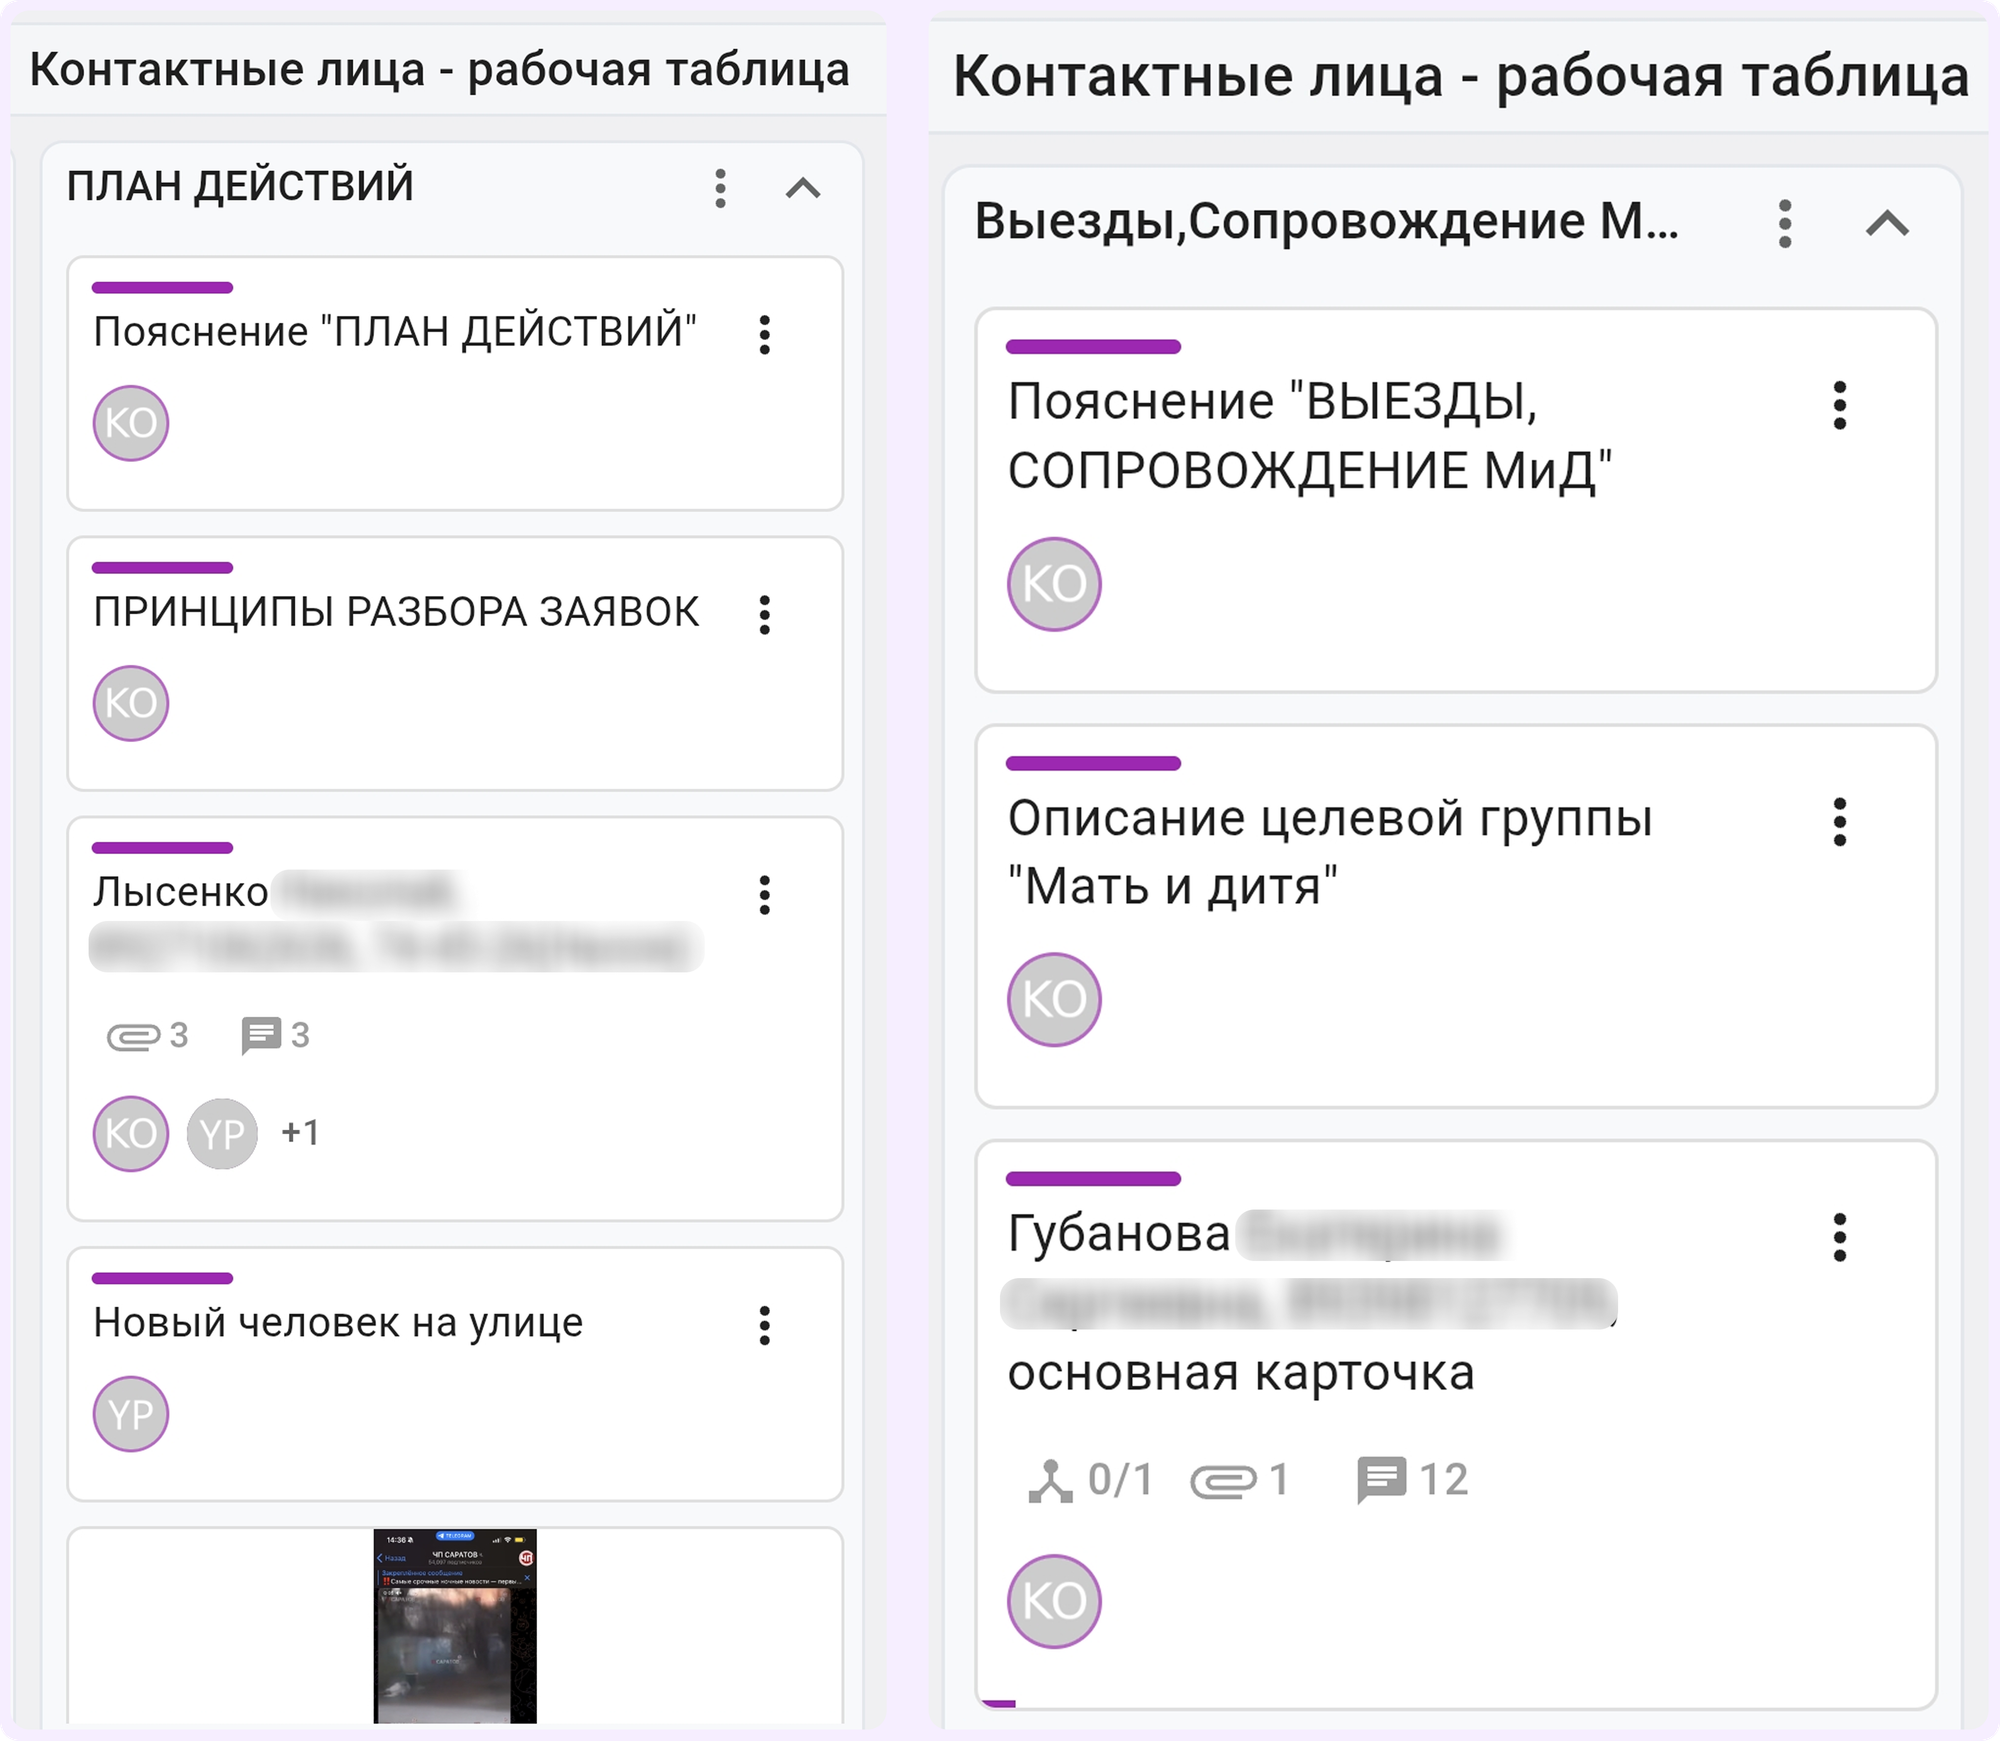Click the YP avatar on the Лысенко card
The image size is (2000, 1741).
coord(222,1133)
